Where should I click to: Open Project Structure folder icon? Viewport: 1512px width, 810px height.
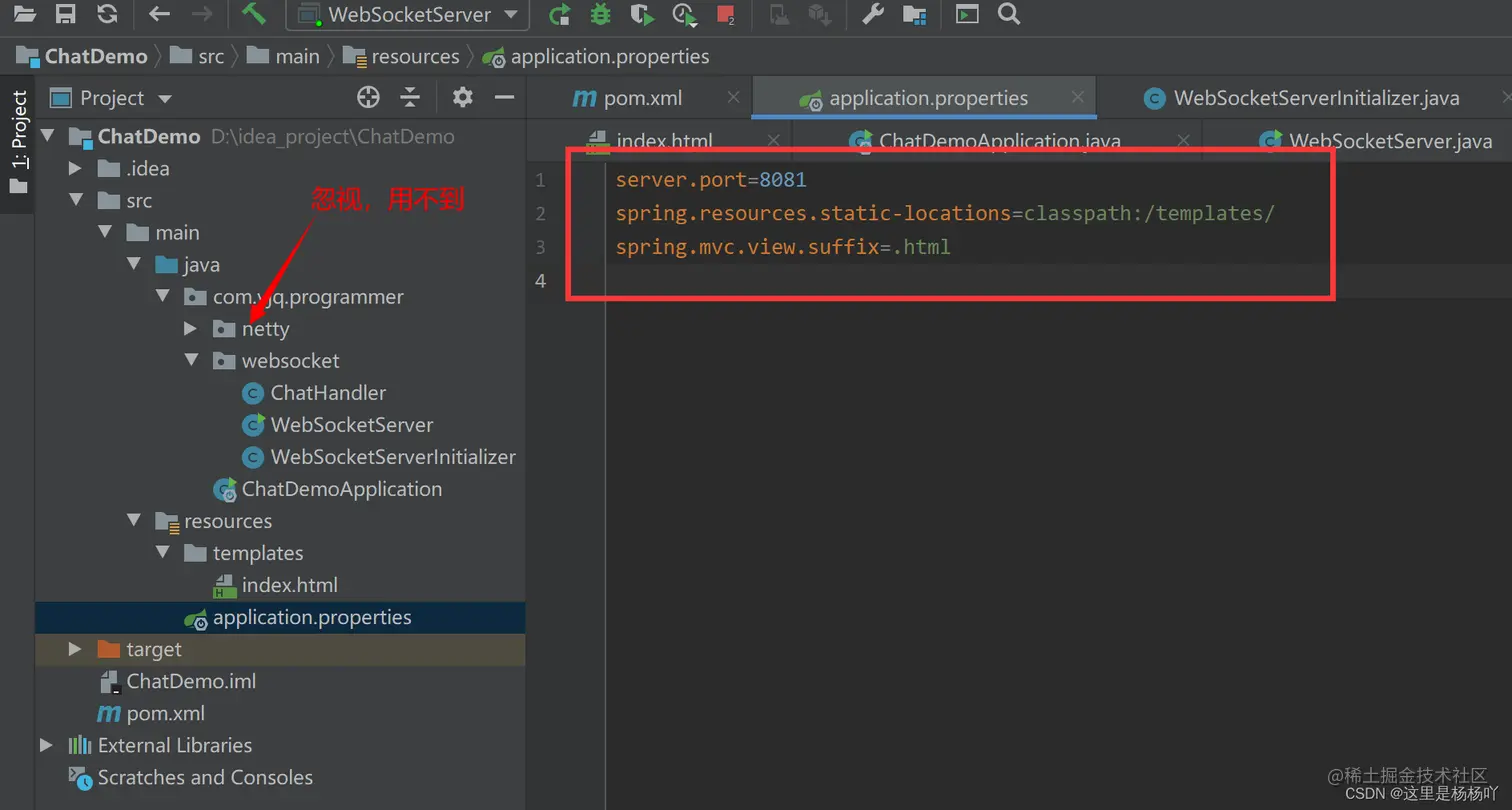(914, 14)
